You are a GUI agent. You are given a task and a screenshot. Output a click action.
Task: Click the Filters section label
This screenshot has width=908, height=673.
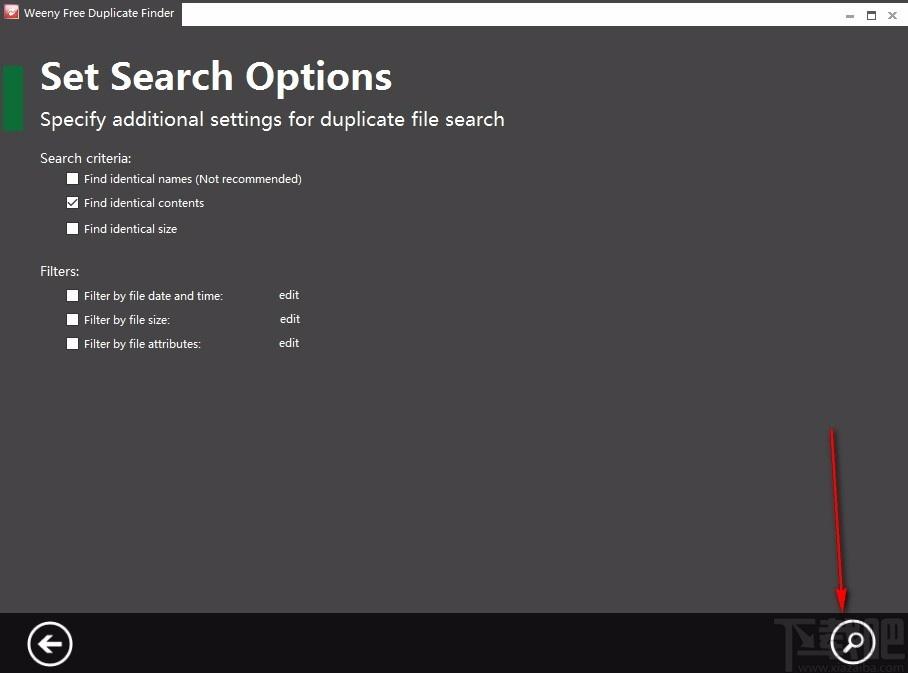(59, 271)
